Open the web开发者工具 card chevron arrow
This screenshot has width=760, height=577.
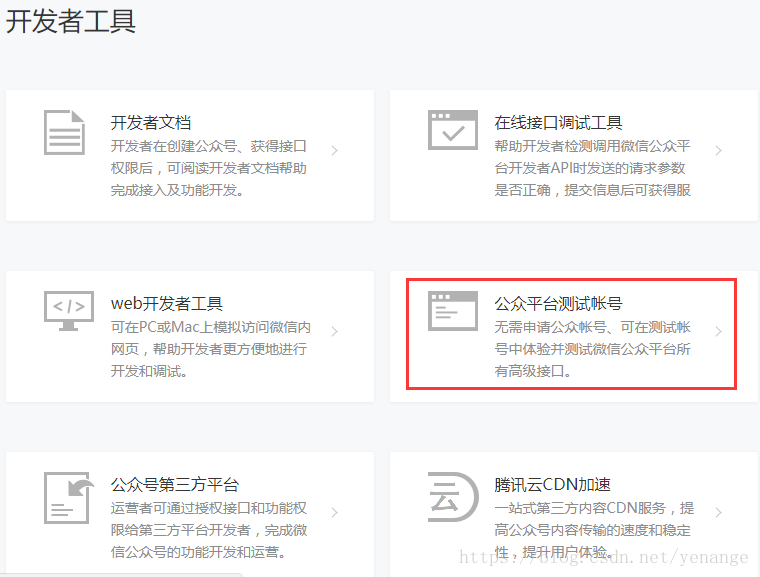pyautogui.click(x=334, y=331)
